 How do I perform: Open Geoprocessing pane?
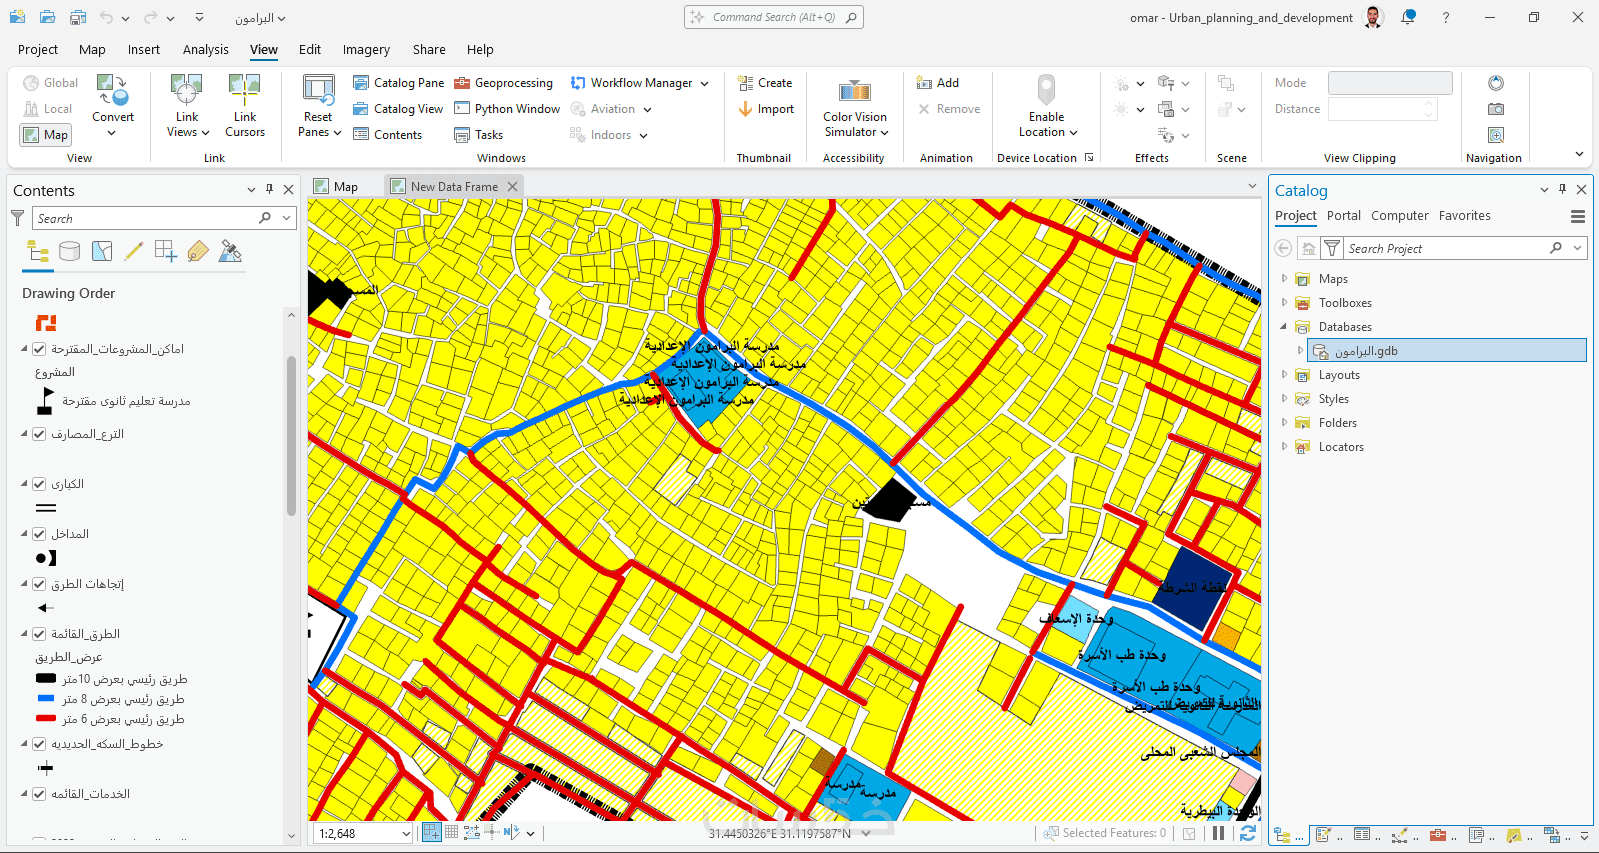(503, 83)
